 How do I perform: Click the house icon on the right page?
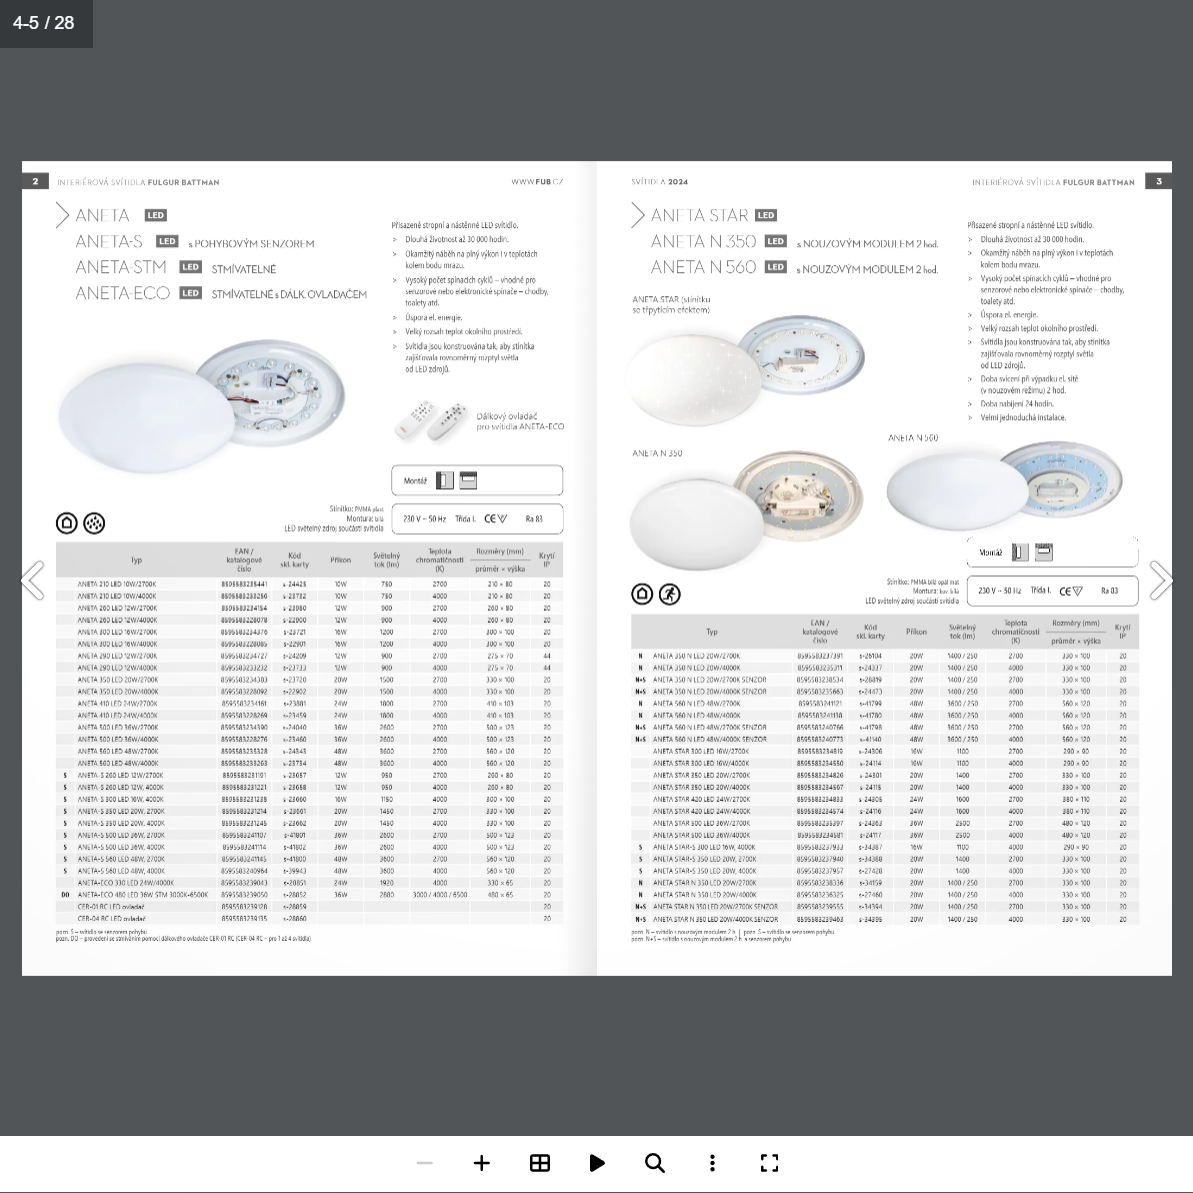point(642,594)
